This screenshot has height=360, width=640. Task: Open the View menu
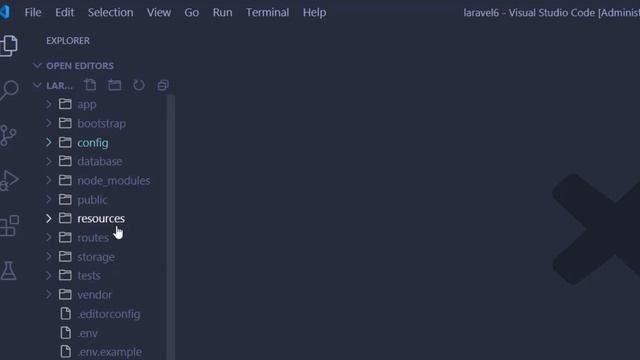pos(159,12)
